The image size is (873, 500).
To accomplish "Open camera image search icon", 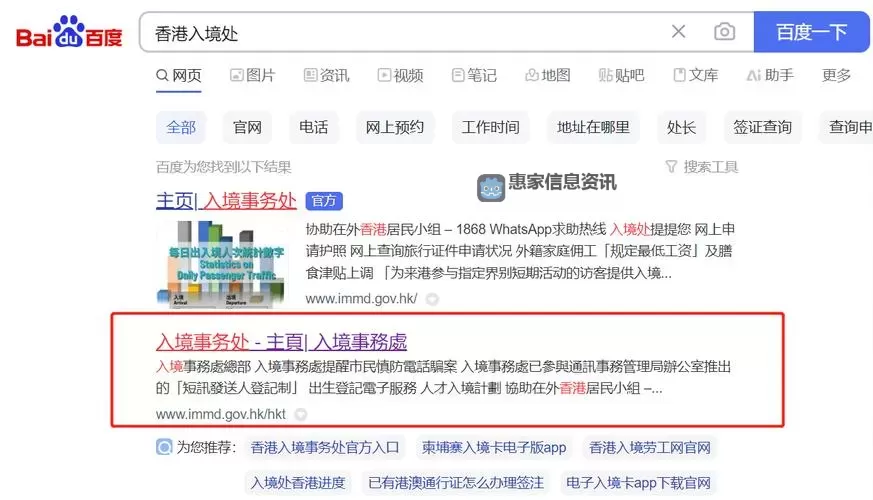I will (x=724, y=32).
